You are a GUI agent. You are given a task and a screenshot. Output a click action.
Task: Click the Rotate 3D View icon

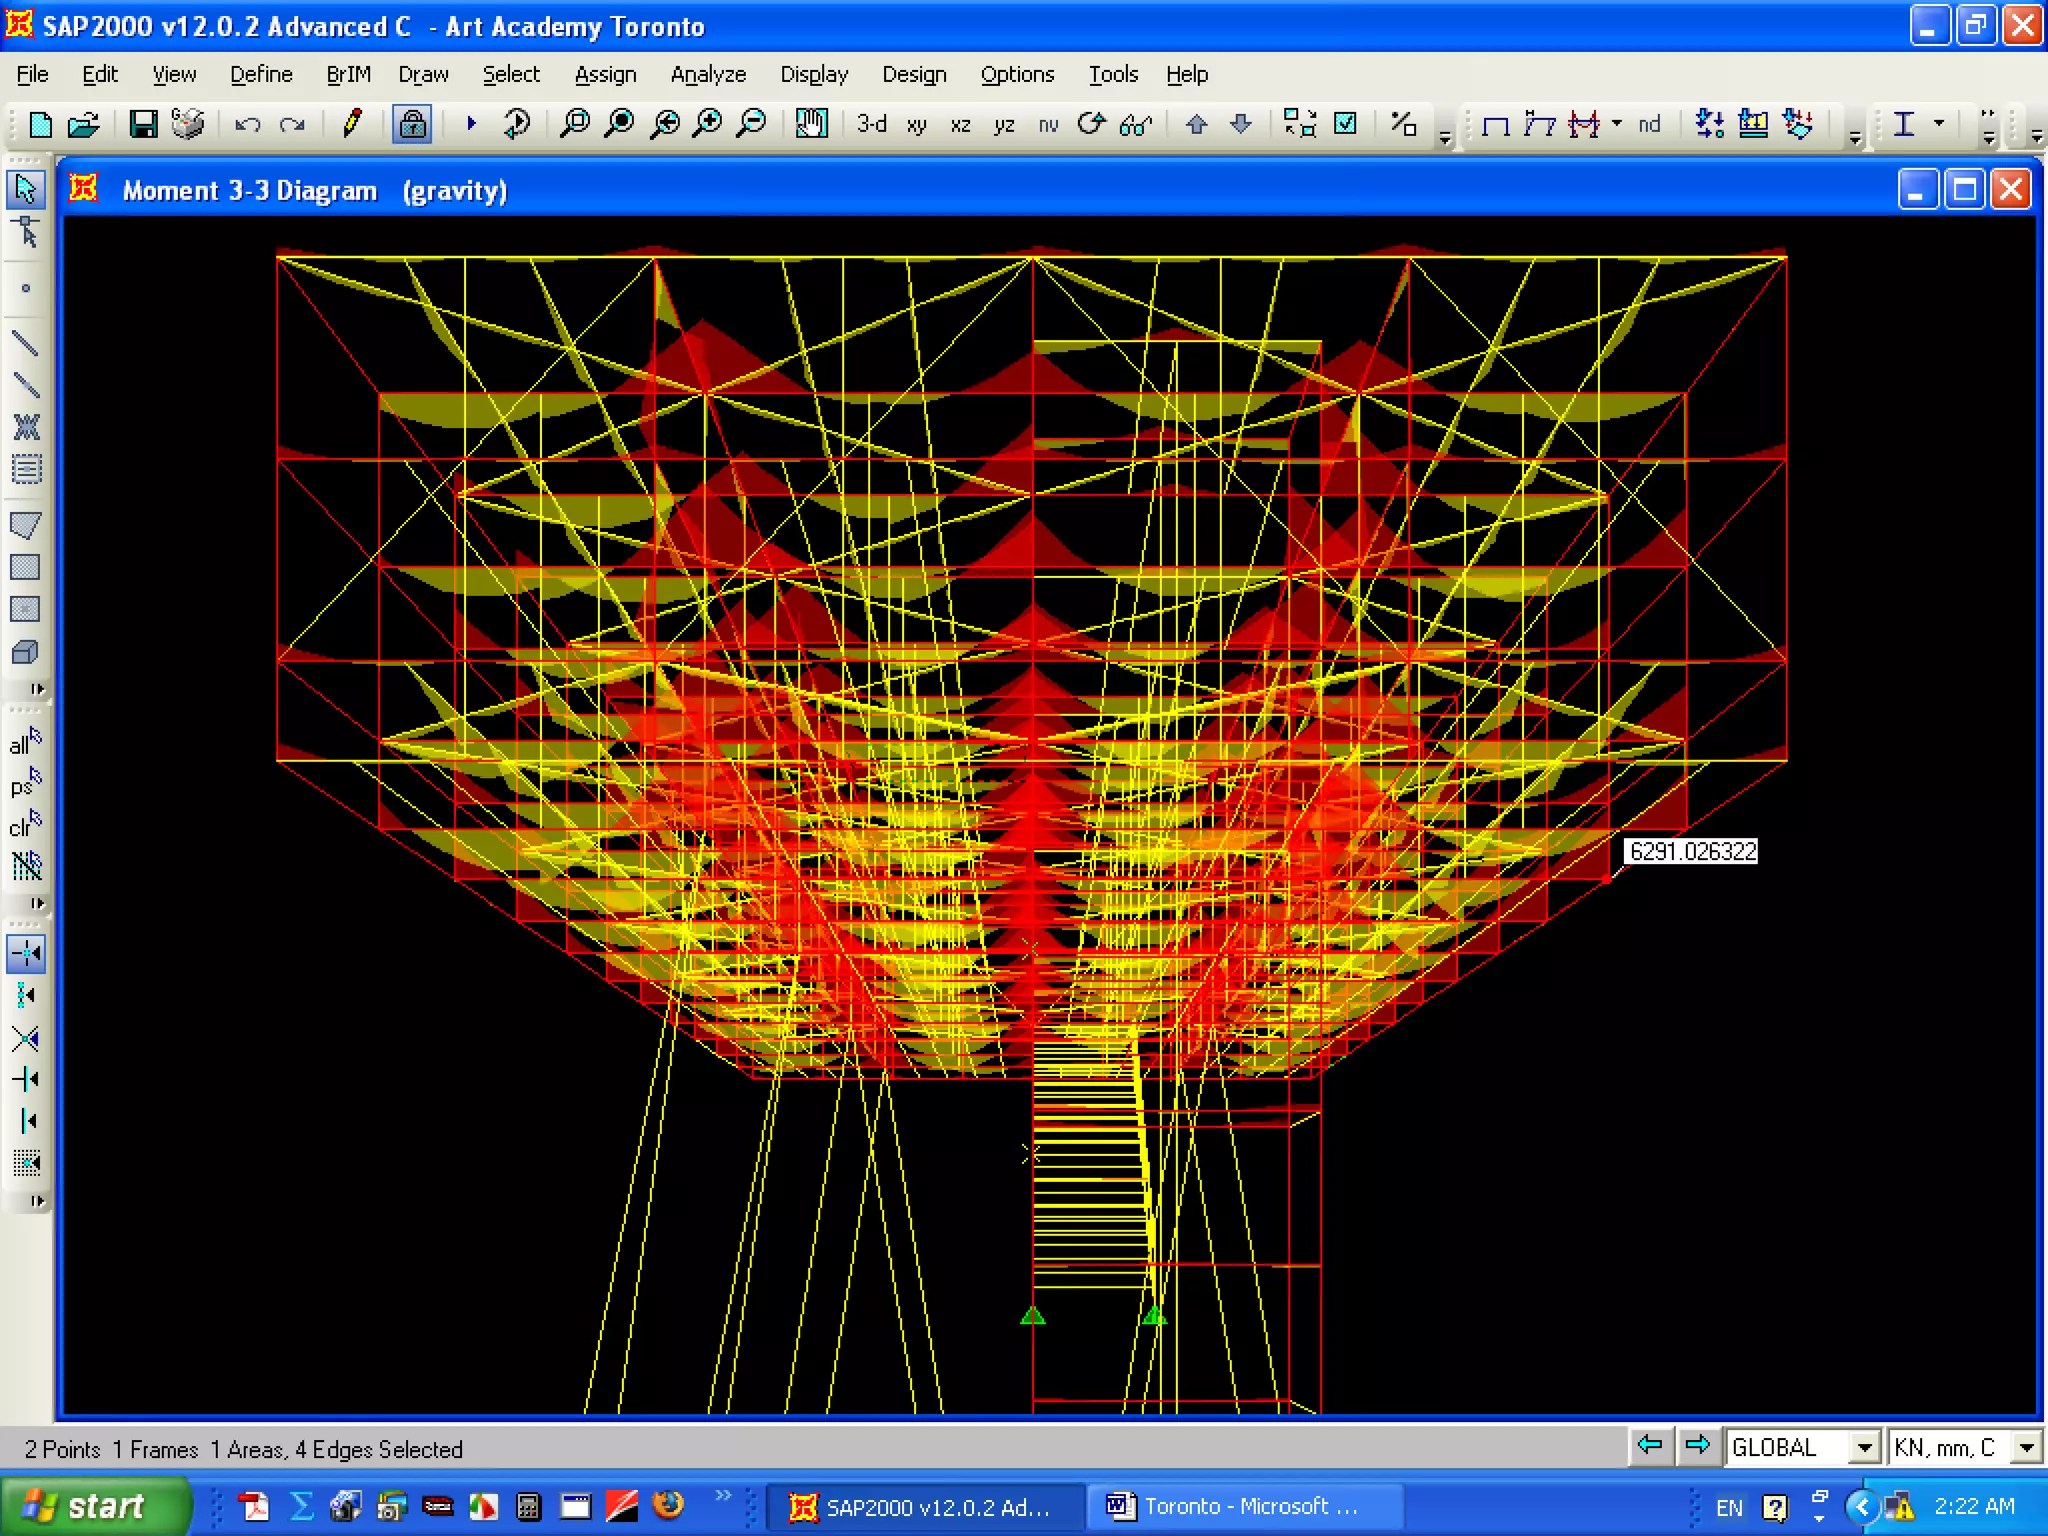coord(1091,124)
